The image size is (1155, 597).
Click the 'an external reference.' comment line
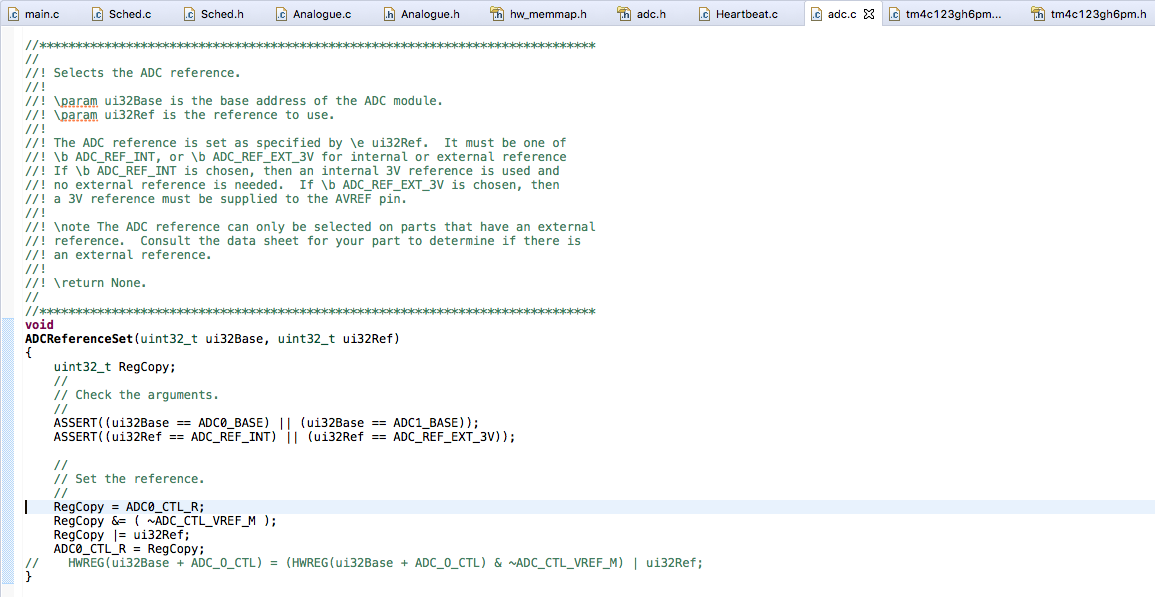click(118, 255)
